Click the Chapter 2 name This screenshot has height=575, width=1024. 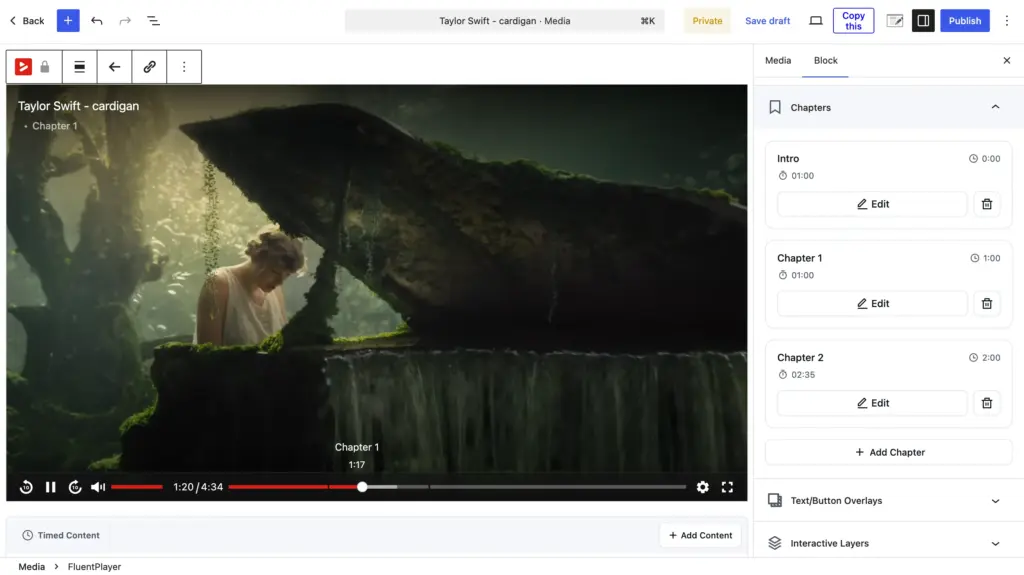[x=800, y=357]
